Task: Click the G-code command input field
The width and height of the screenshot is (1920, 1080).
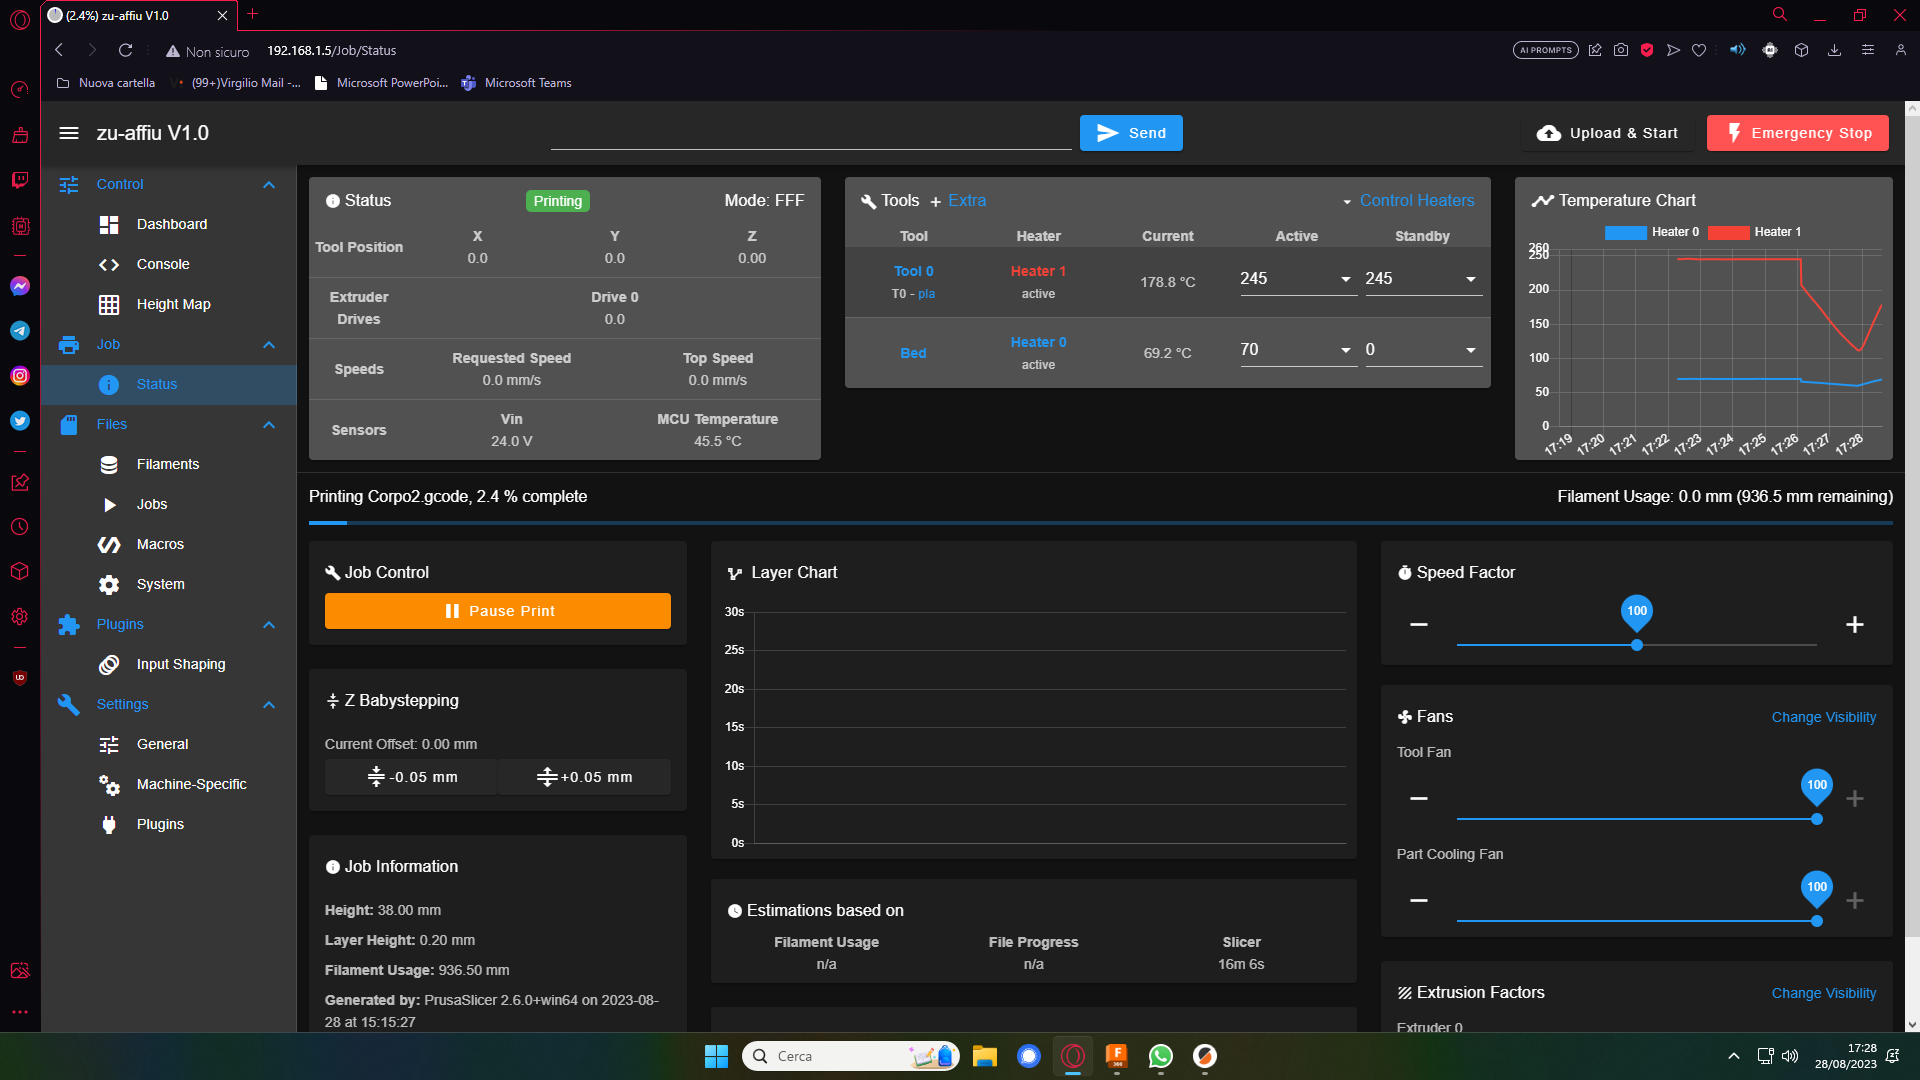Action: (810, 133)
